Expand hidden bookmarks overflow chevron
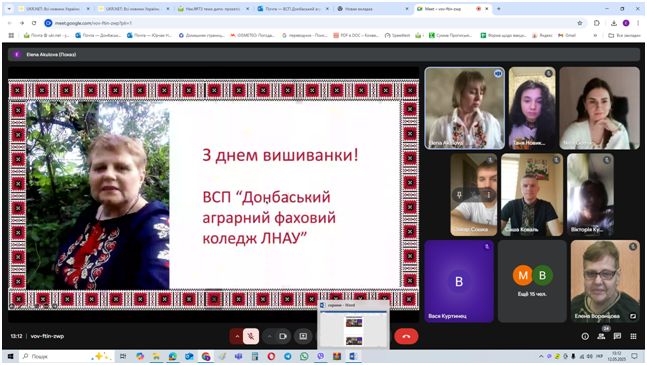This screenshot has height=365, width=647. point(595,35)
